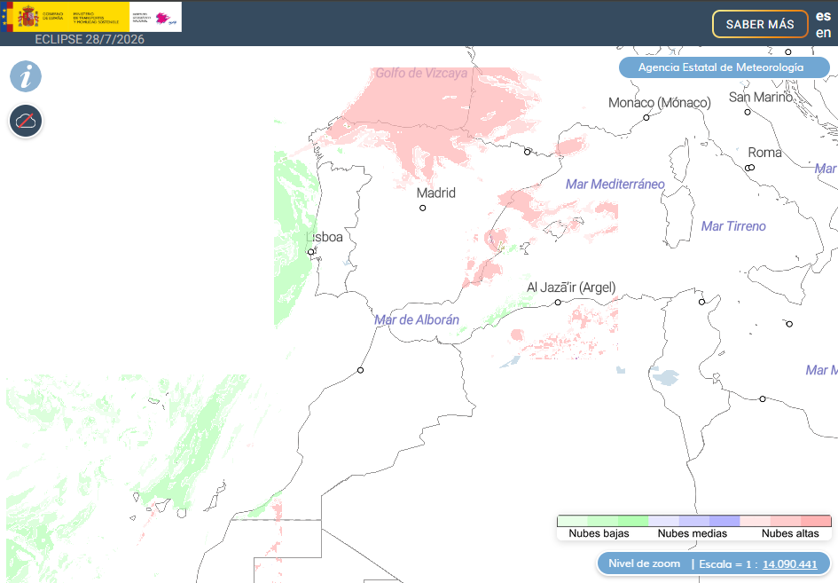Click the Mar Mediterráneo label
Screen dimensions: 838x583
pyautogui.click(x=615, y=184)
